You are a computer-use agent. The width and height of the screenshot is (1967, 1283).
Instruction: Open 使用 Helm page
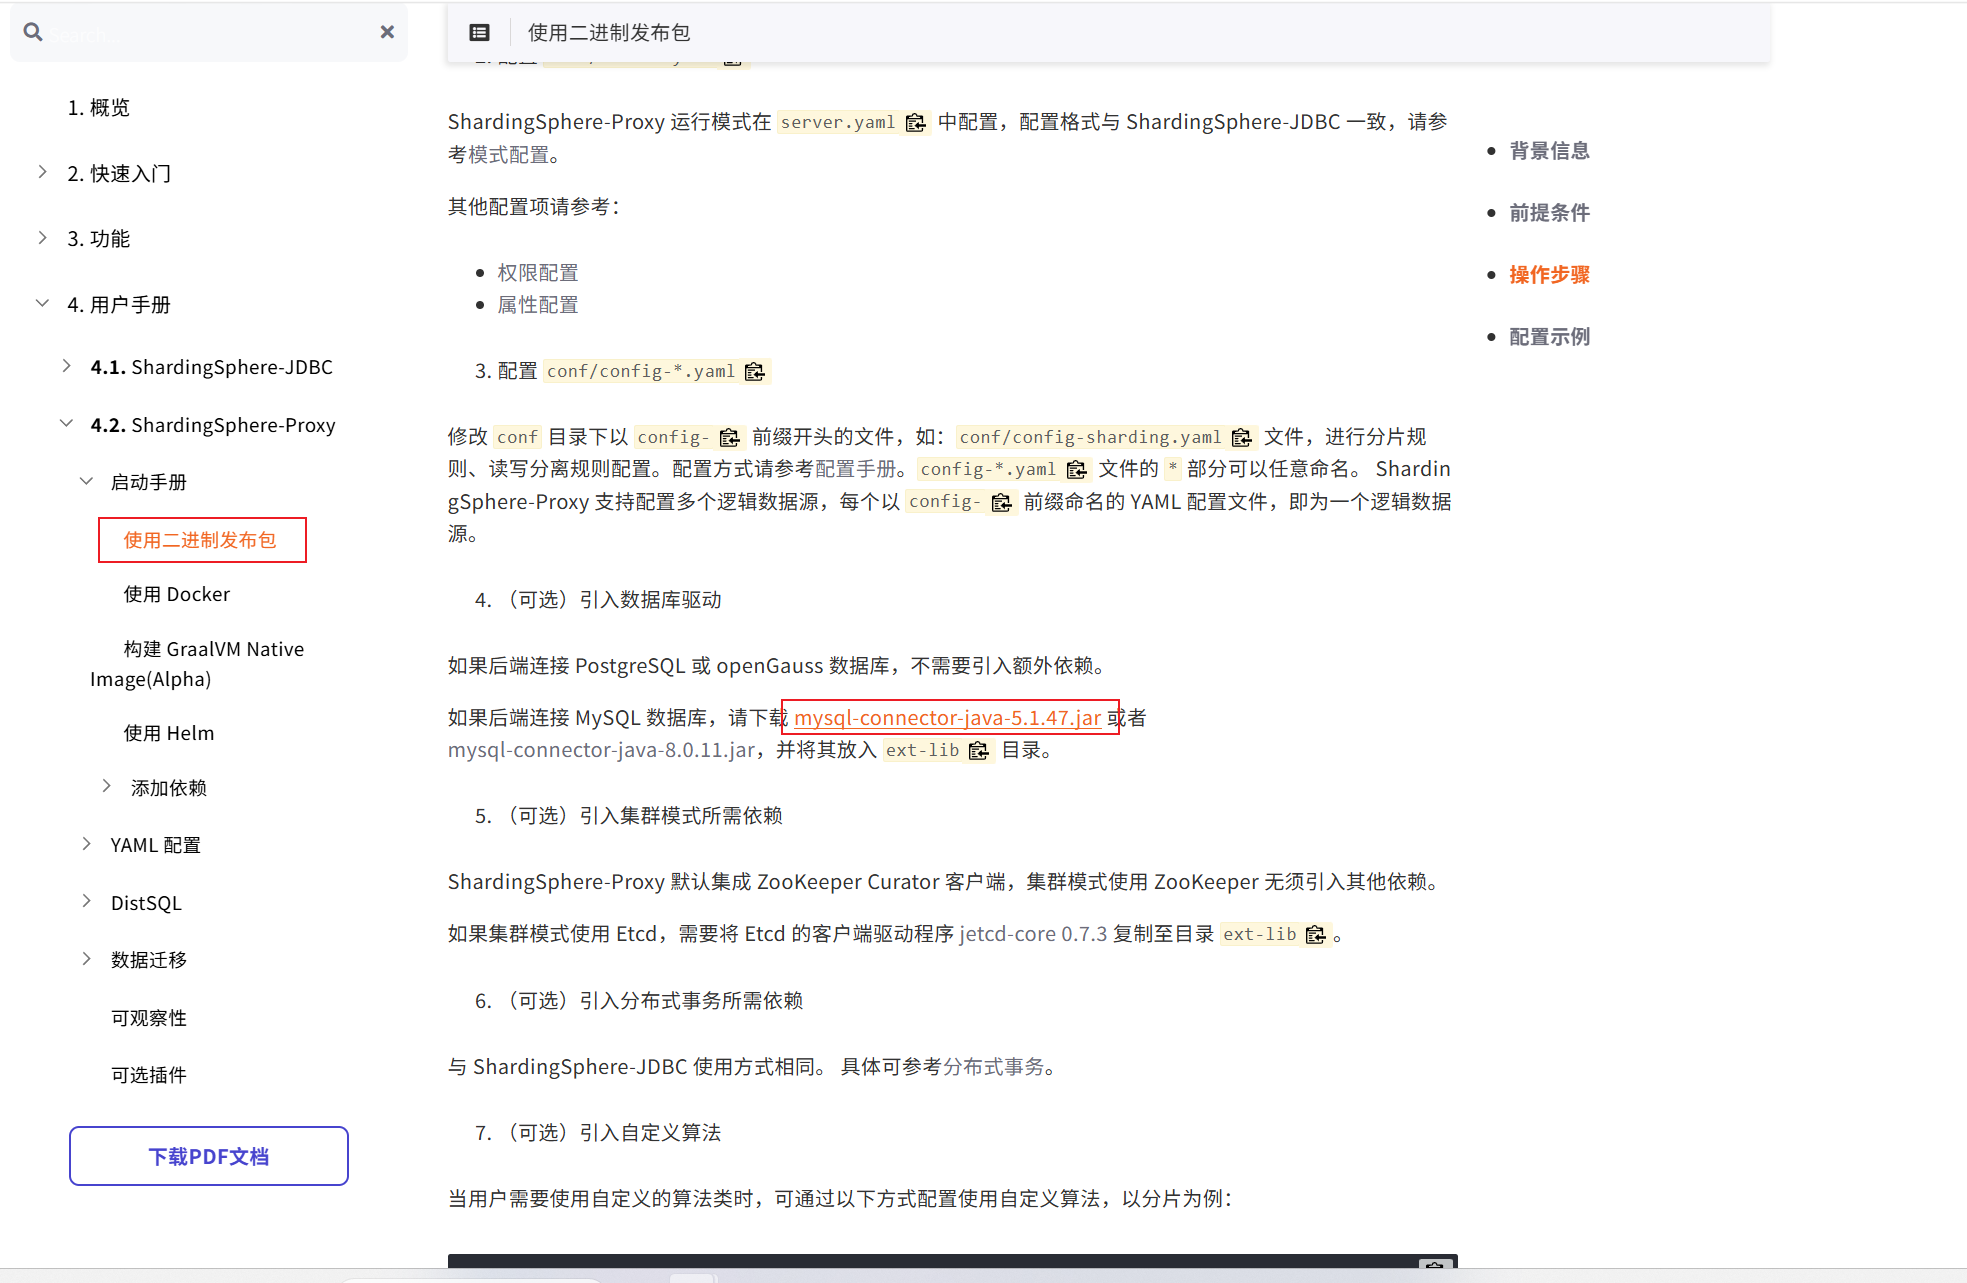tap(169, 733)
